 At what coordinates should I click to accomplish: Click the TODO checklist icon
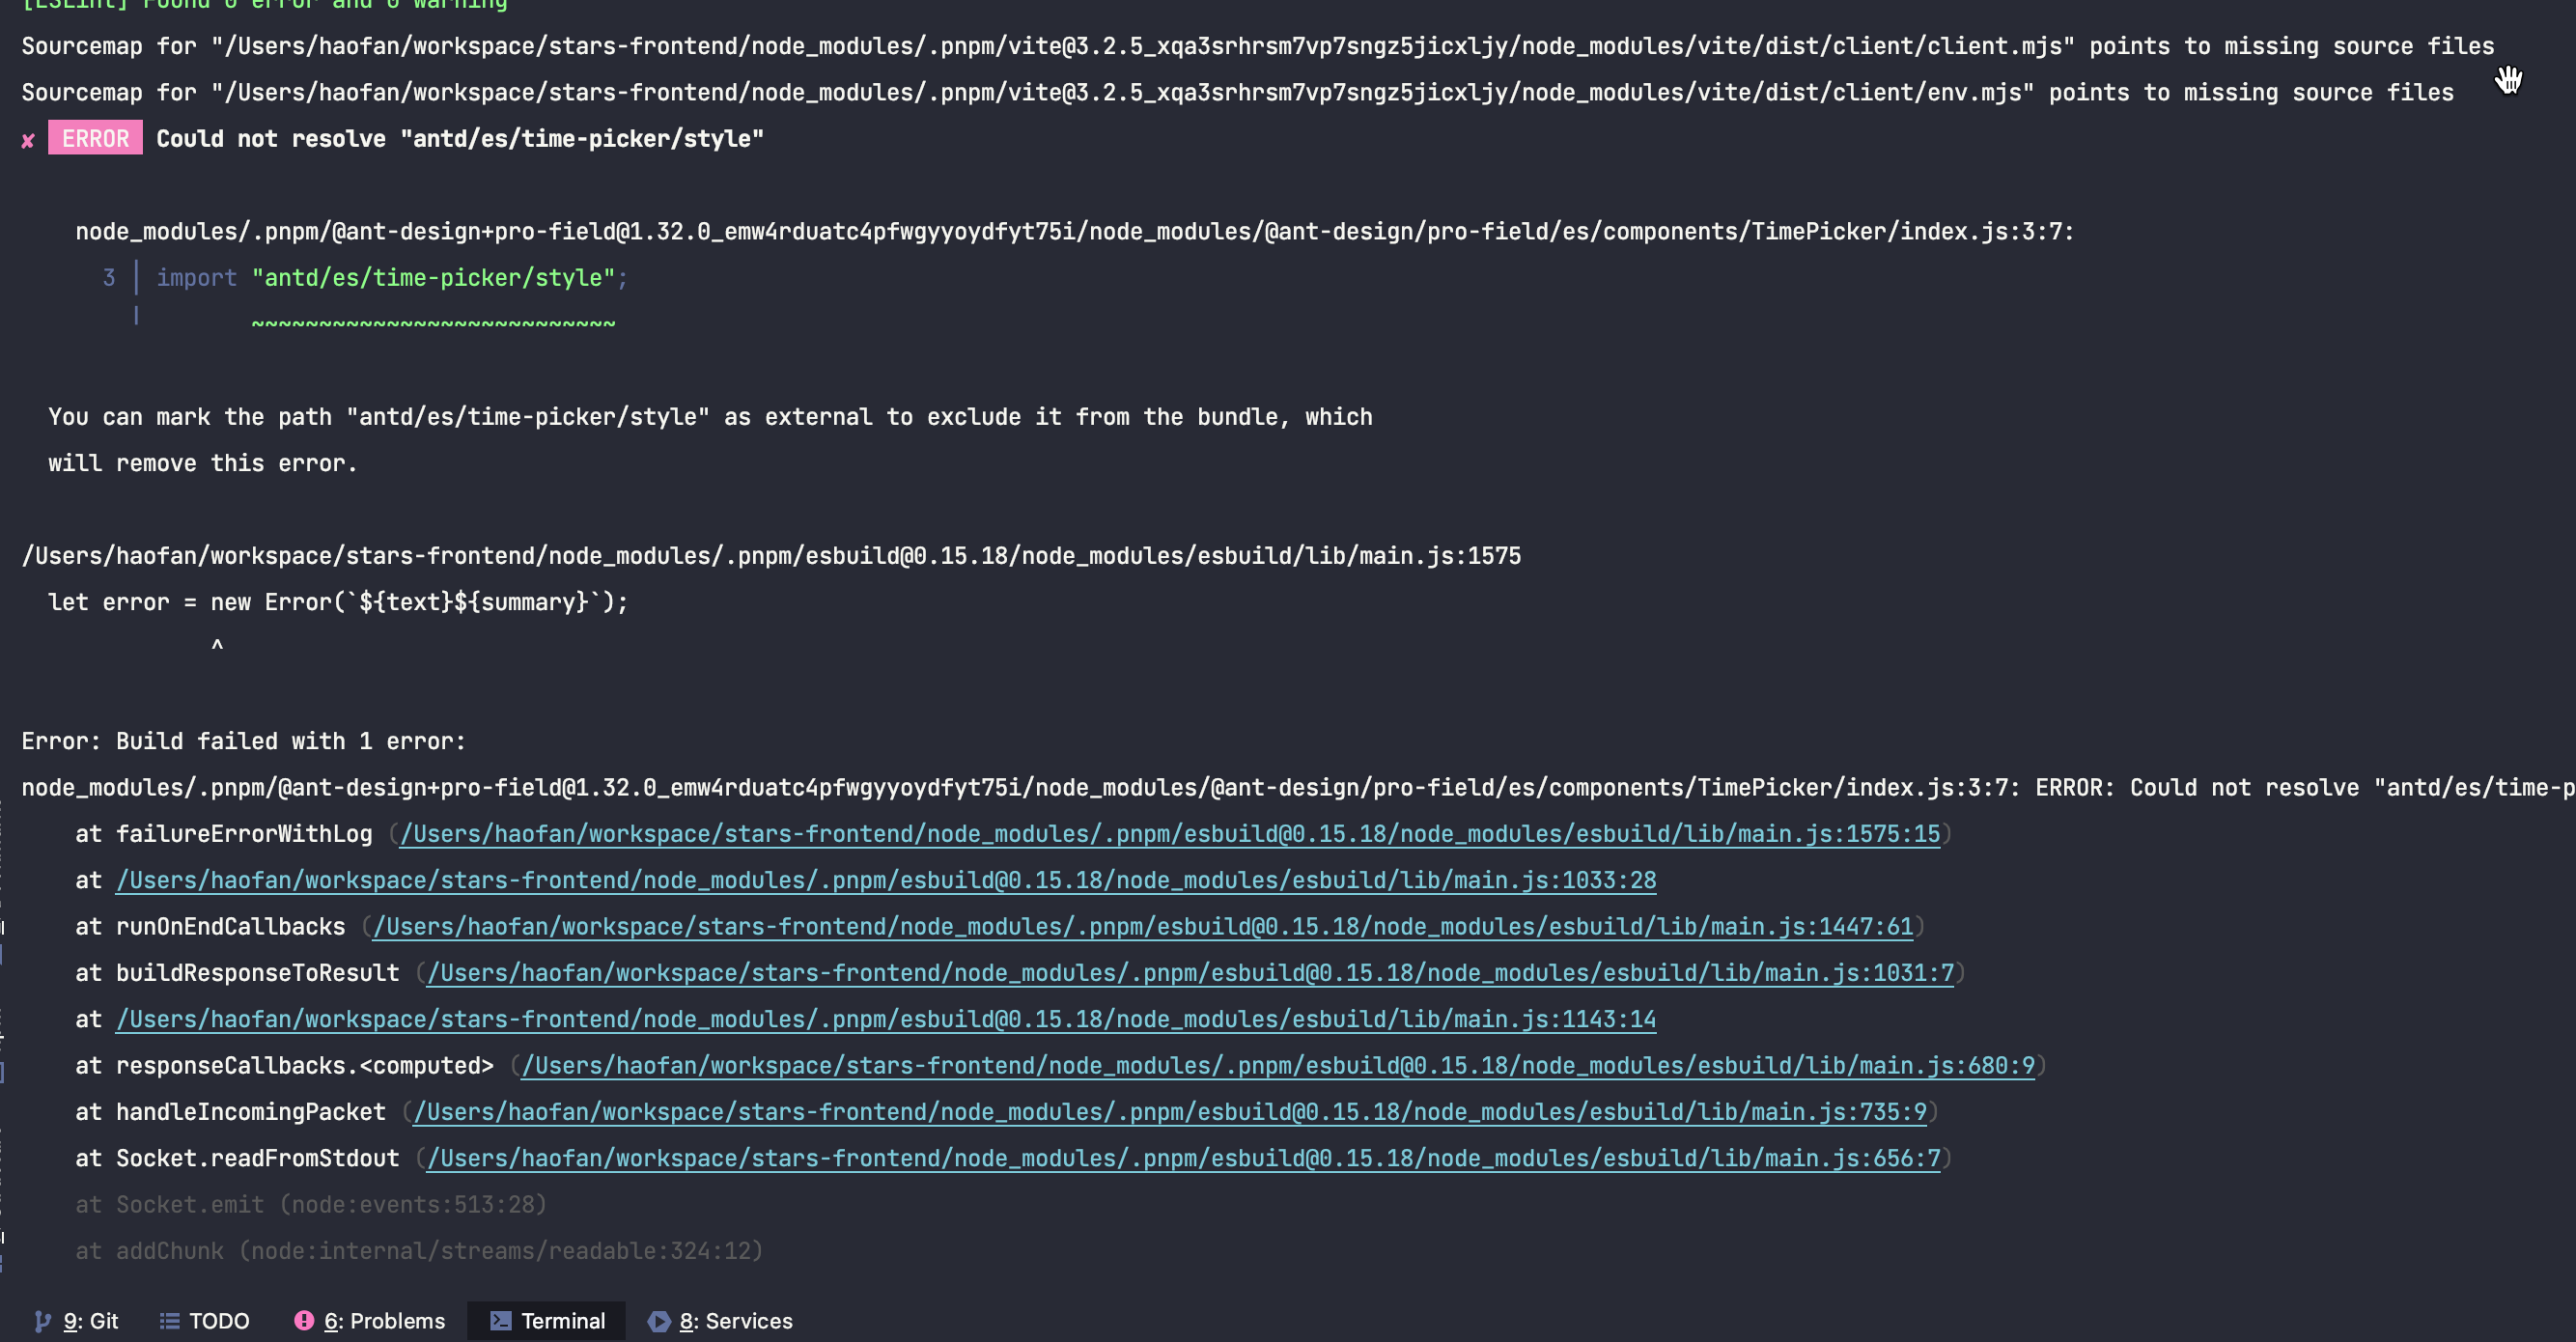point(168,1321)
